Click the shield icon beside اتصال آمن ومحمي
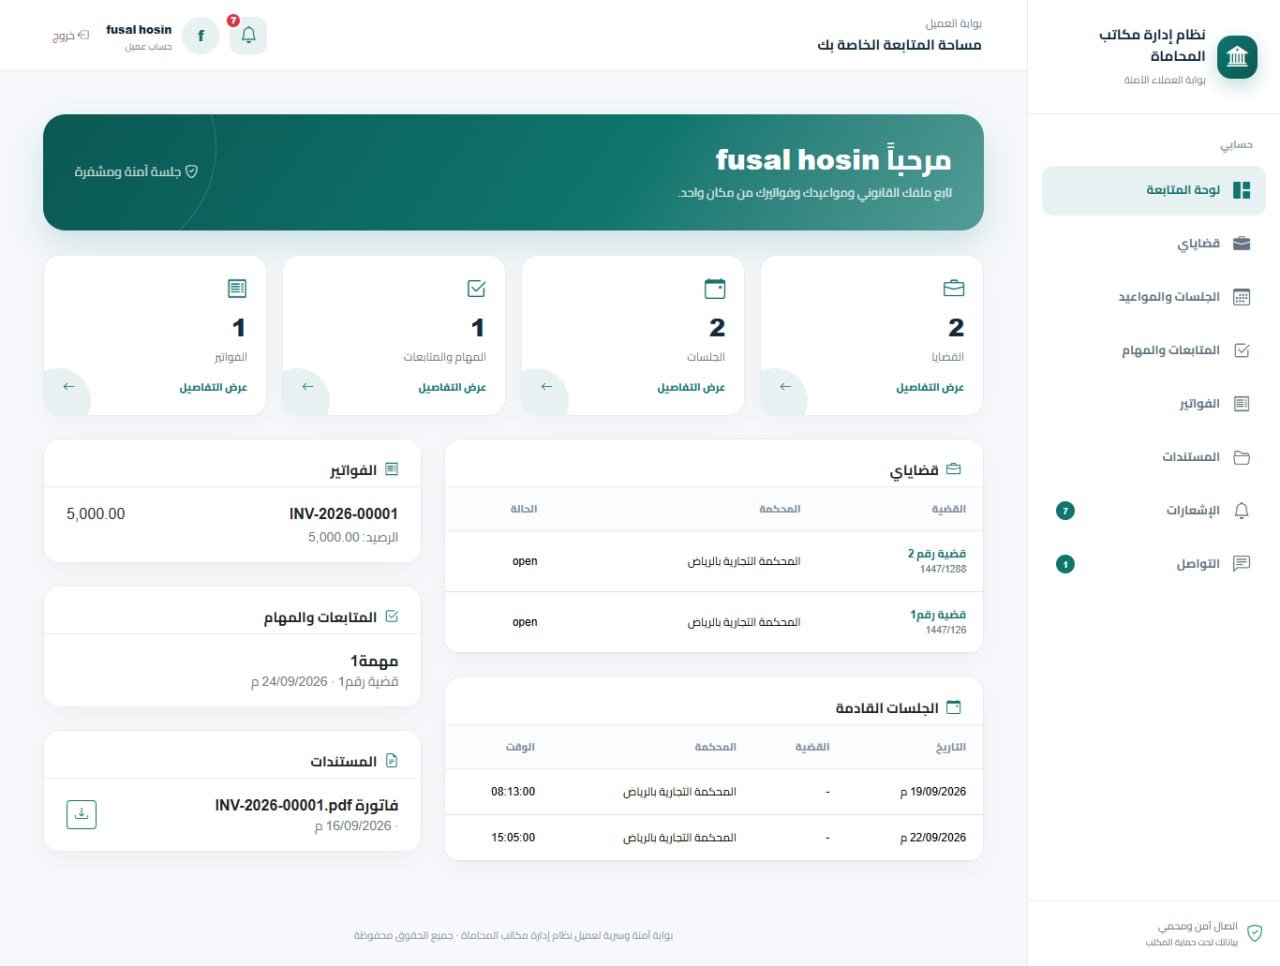This screenshot has width=1280, height=966. (x=1254, y=933)
